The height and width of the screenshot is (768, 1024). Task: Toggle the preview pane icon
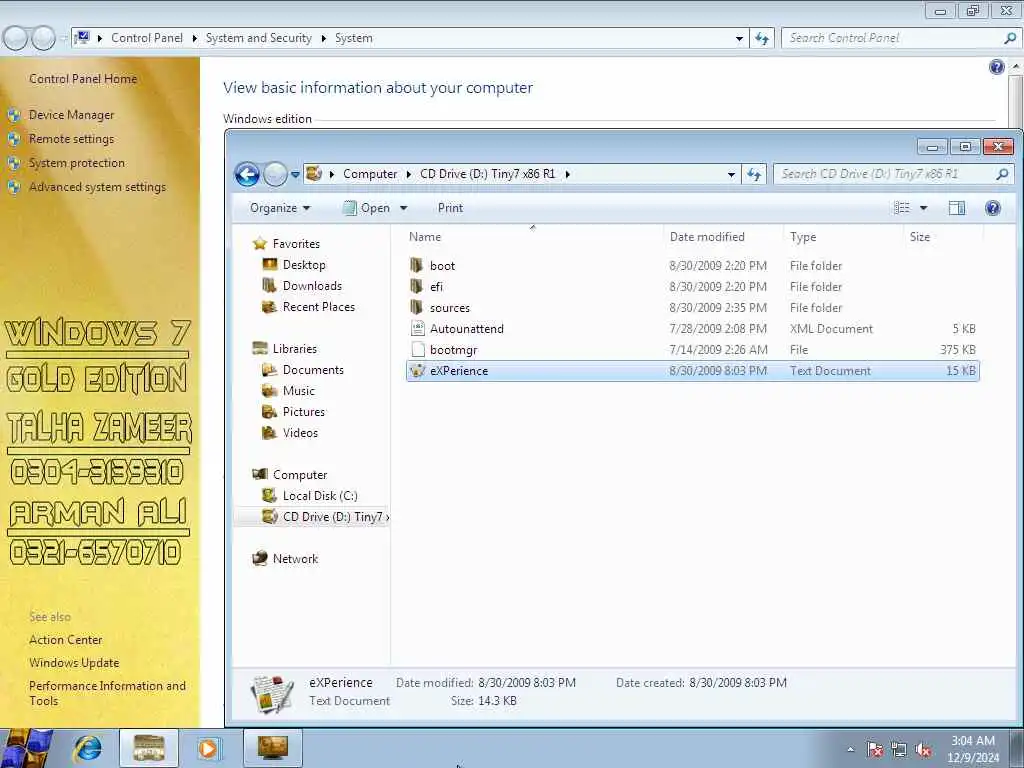coord(957,208)
